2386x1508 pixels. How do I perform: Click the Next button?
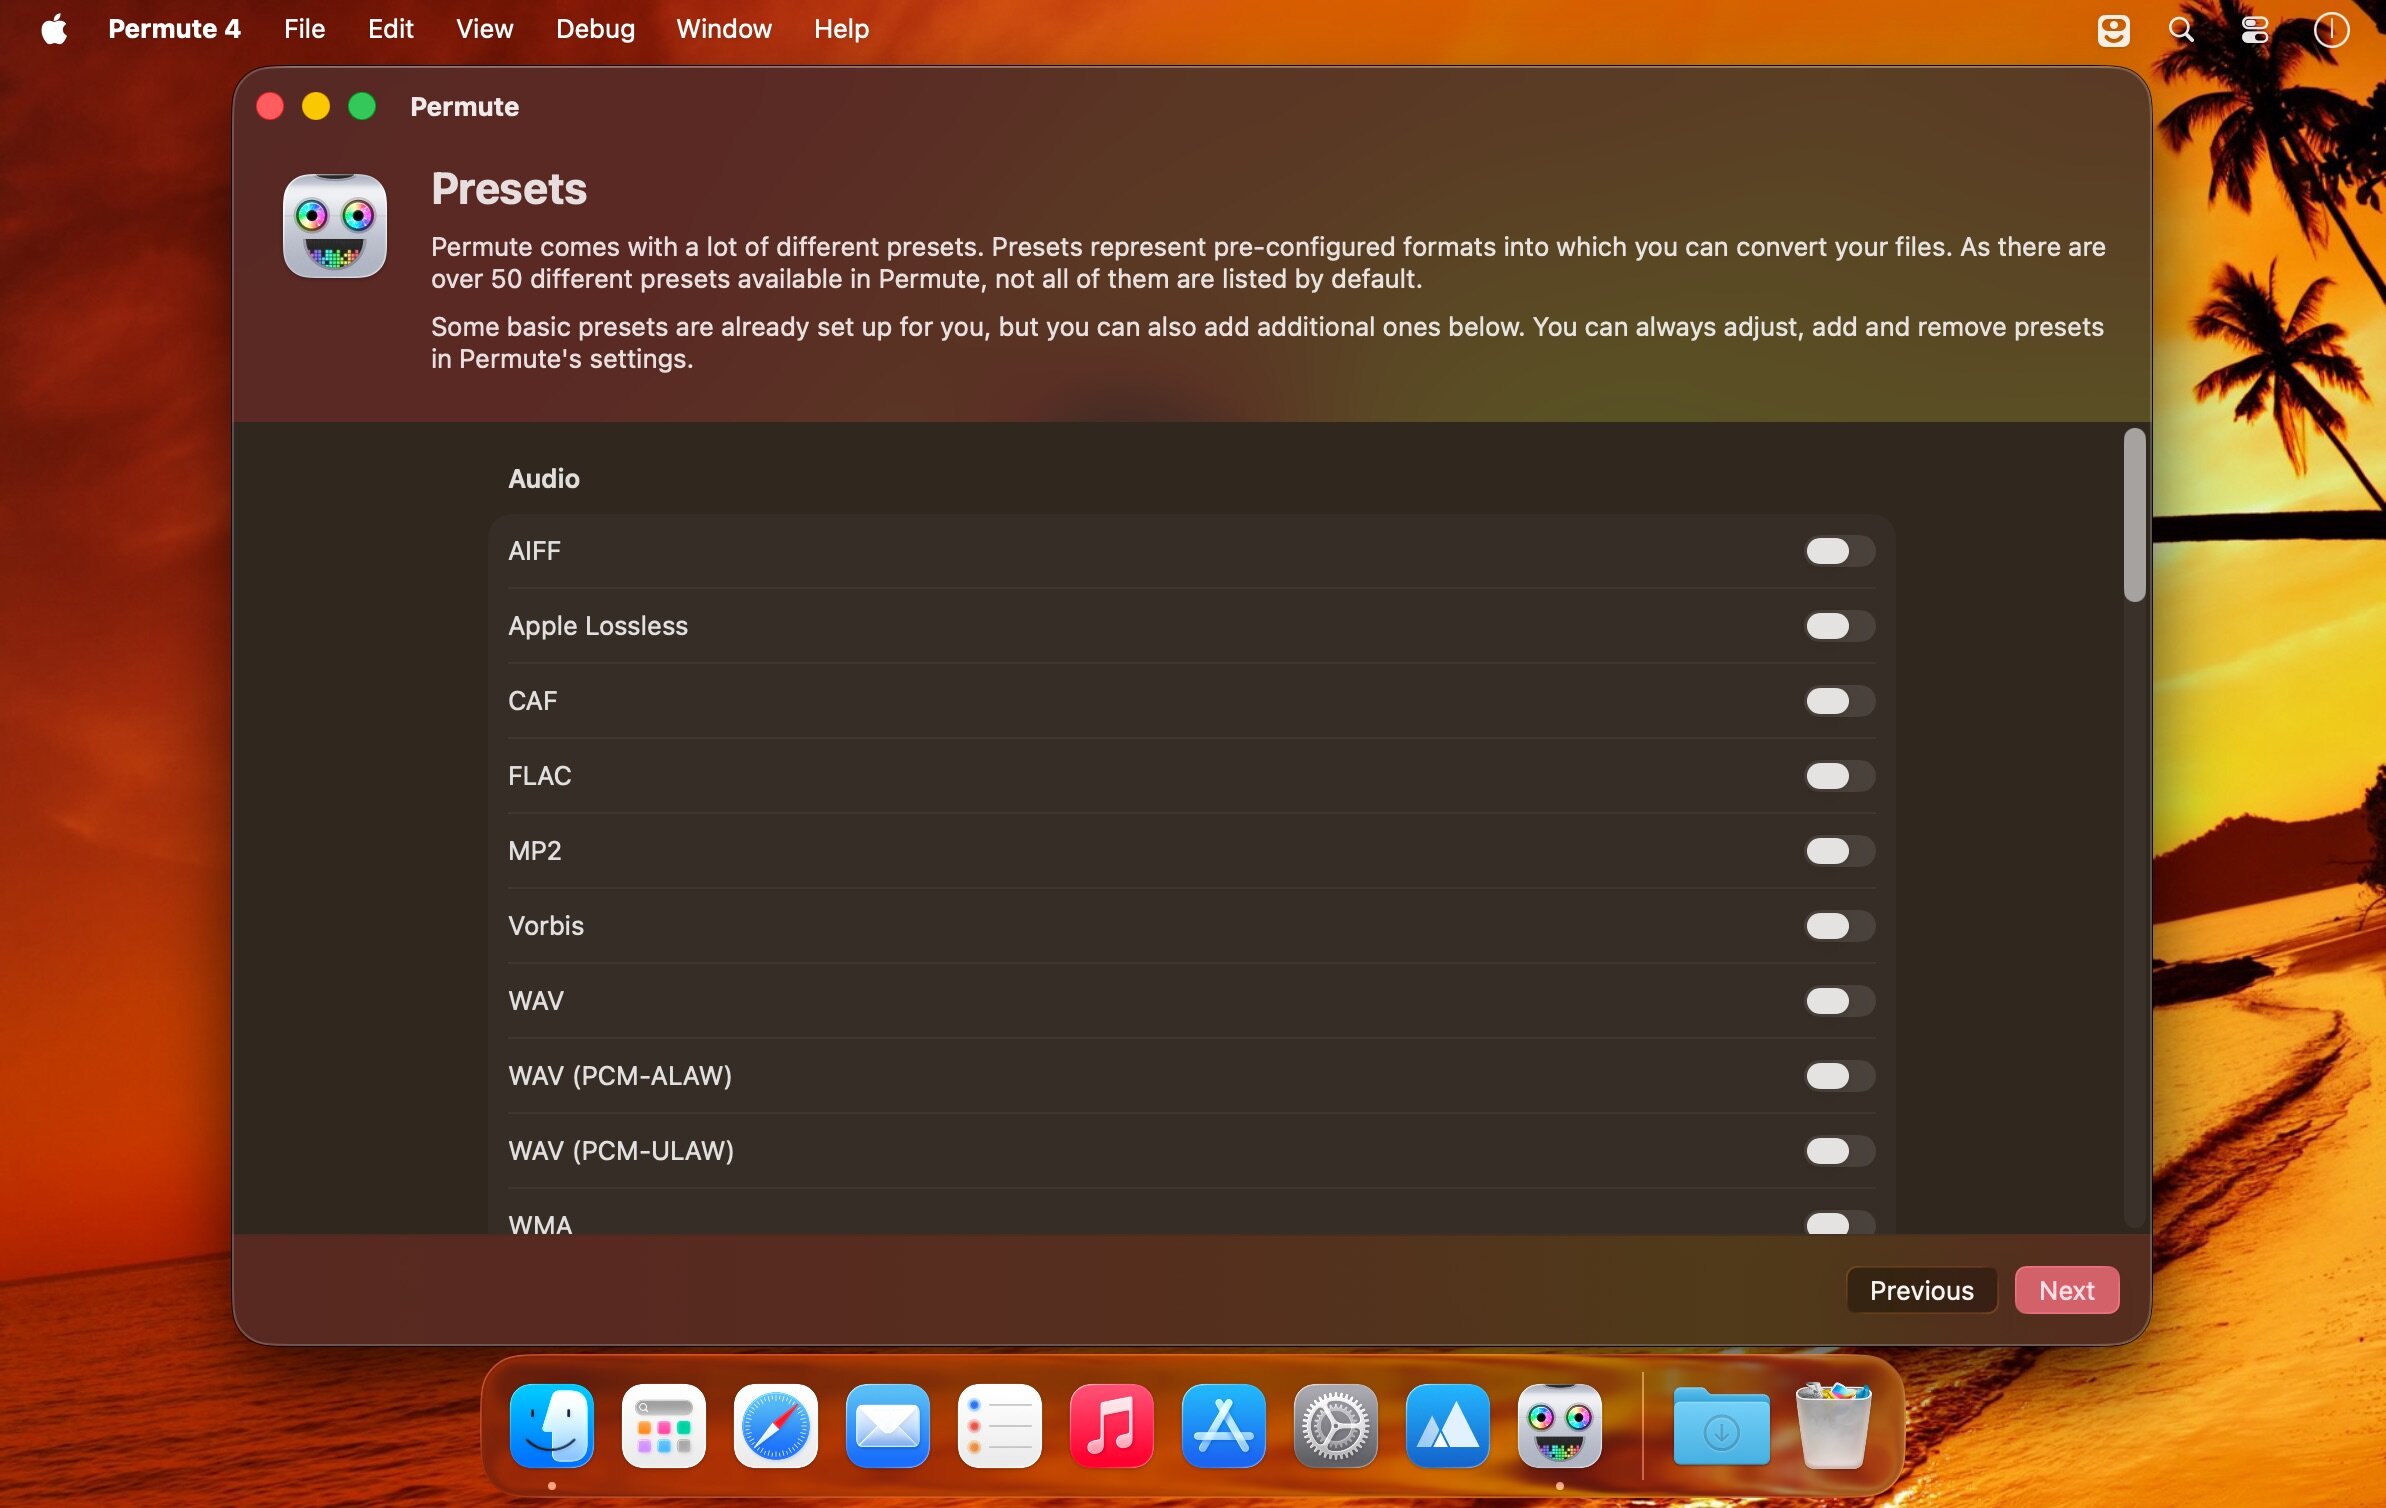2066,1291
